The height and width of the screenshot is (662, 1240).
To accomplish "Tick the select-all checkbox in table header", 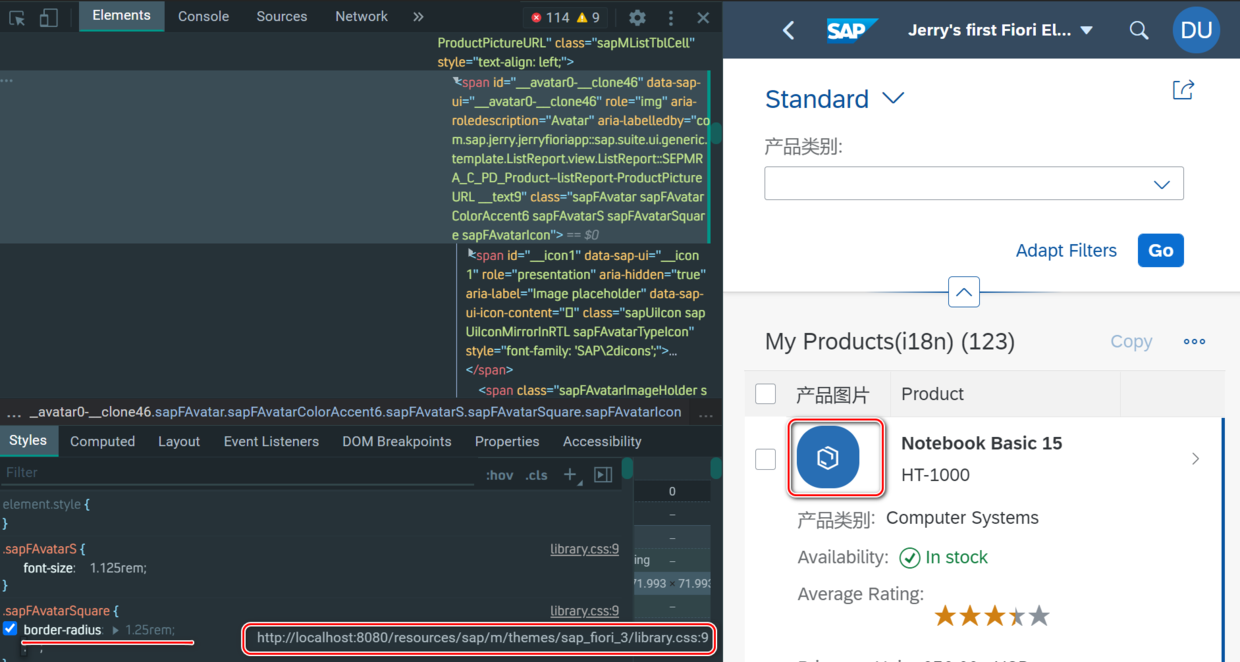I will [766, 394].
